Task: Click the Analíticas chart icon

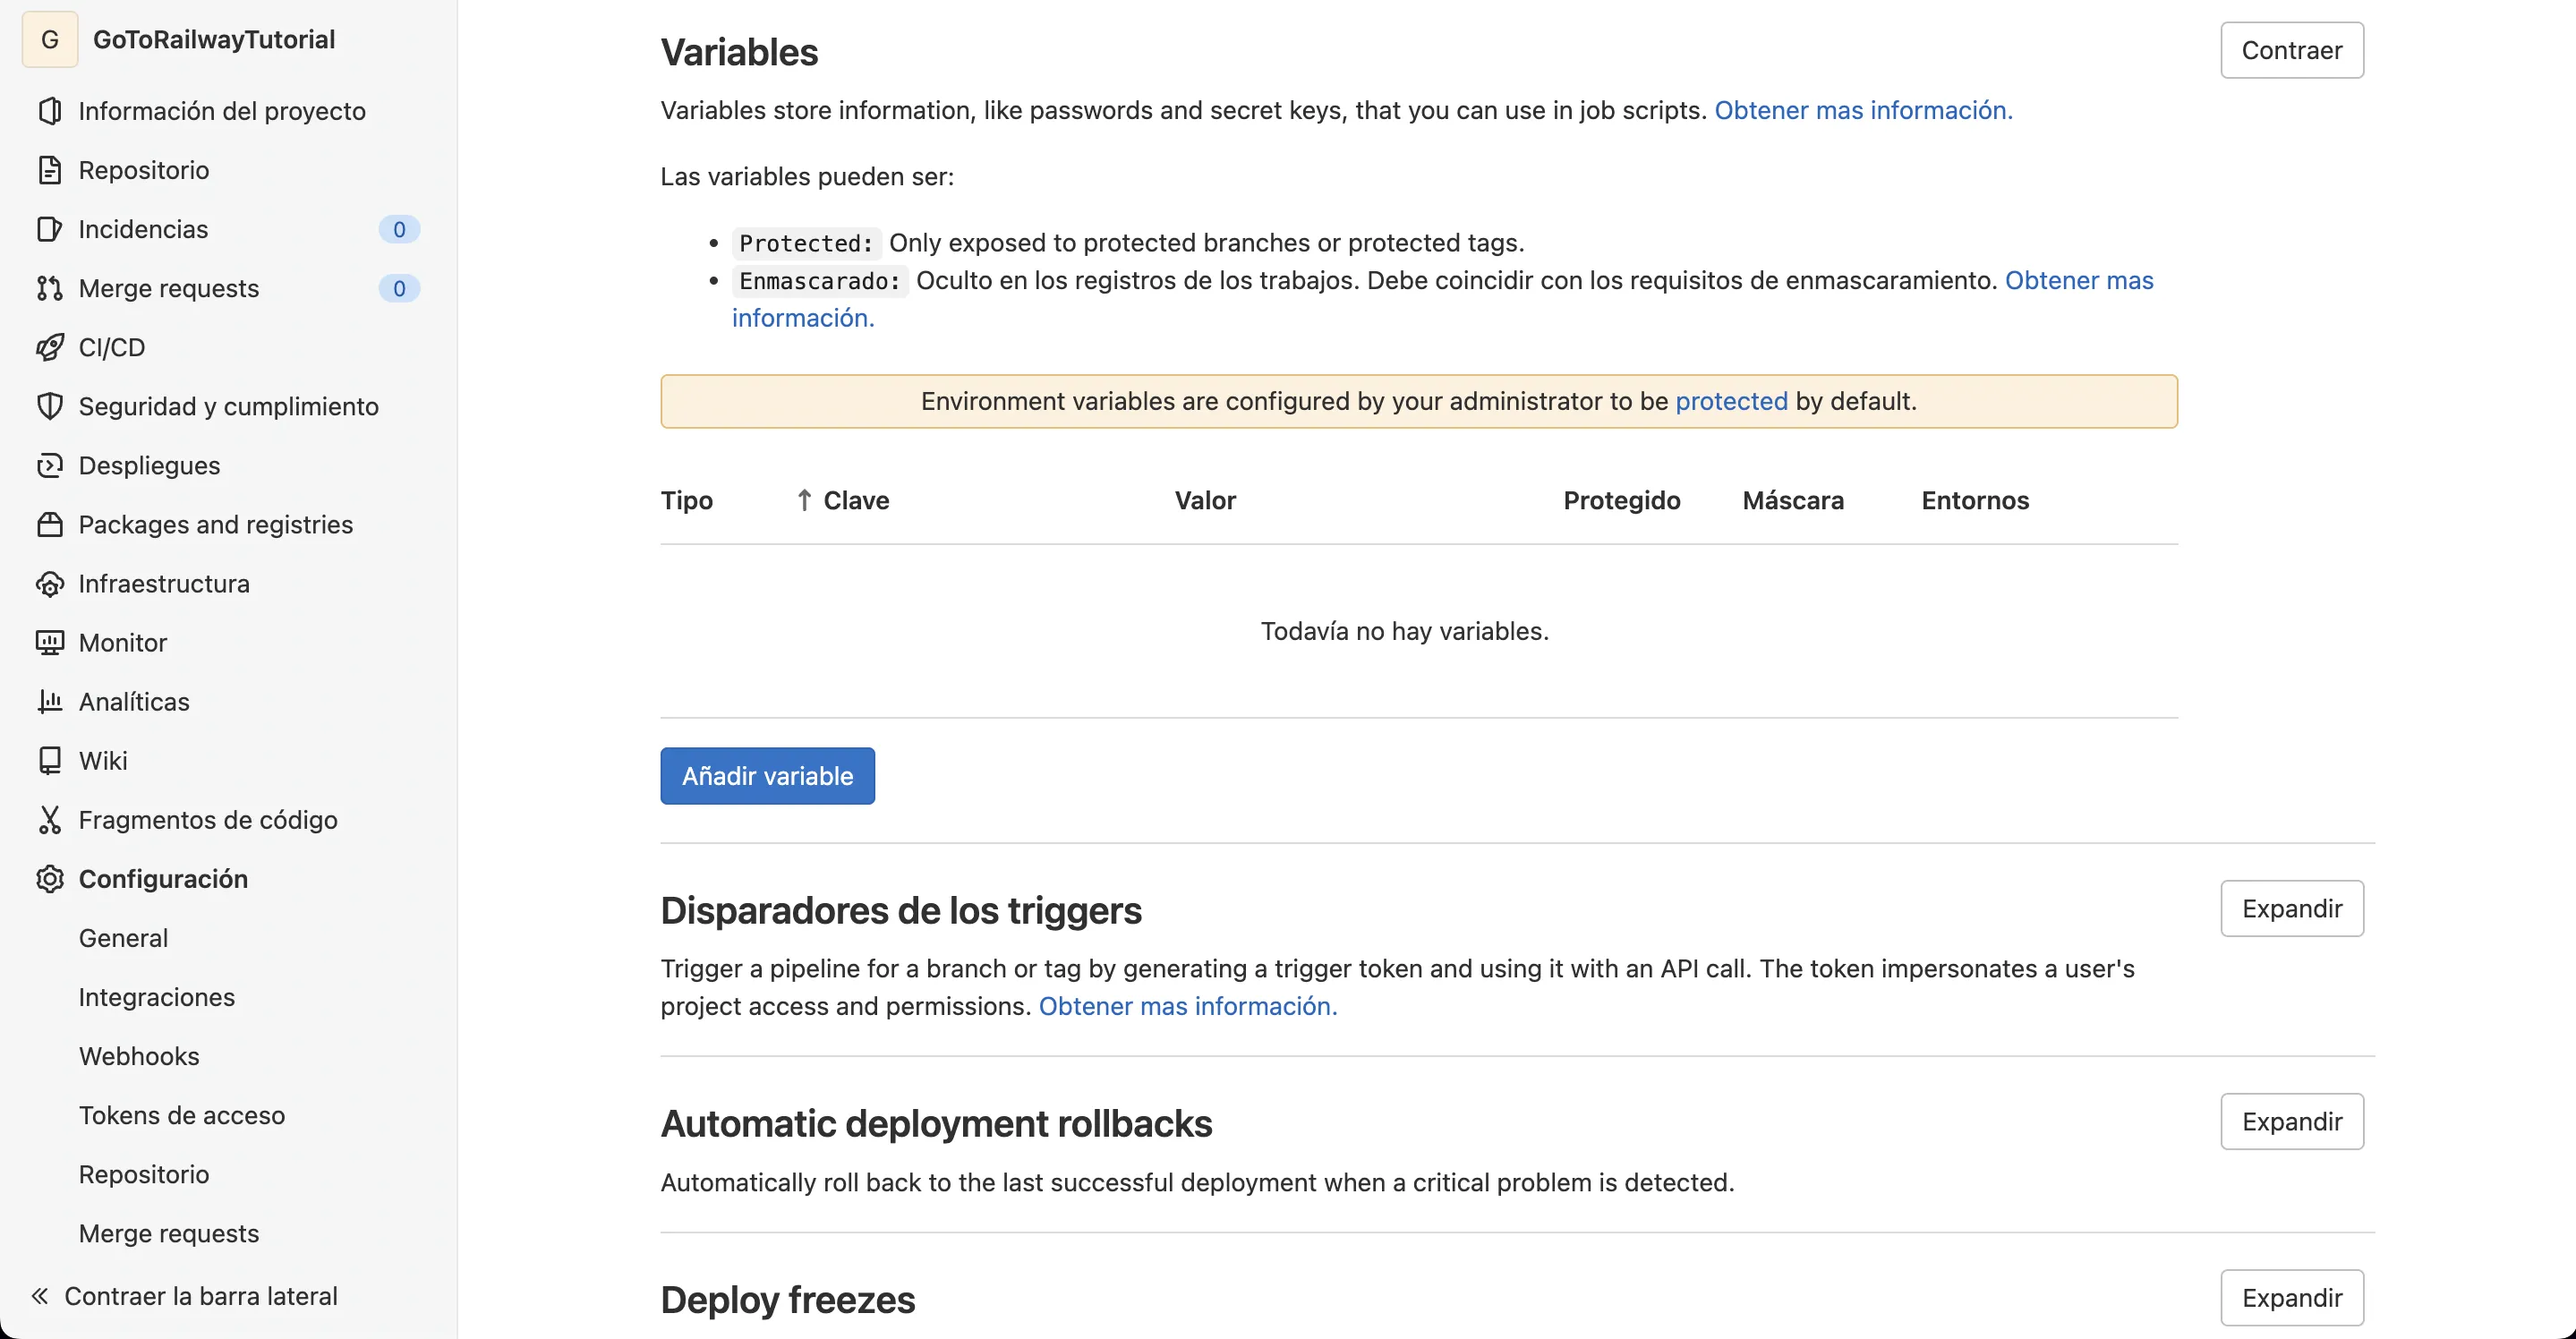Action: tap(49, 701)
